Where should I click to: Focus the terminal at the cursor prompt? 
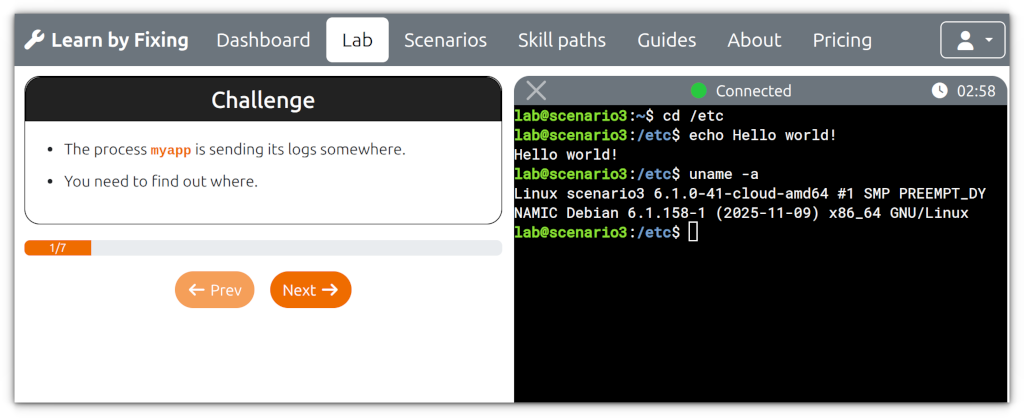pos(694,232)
